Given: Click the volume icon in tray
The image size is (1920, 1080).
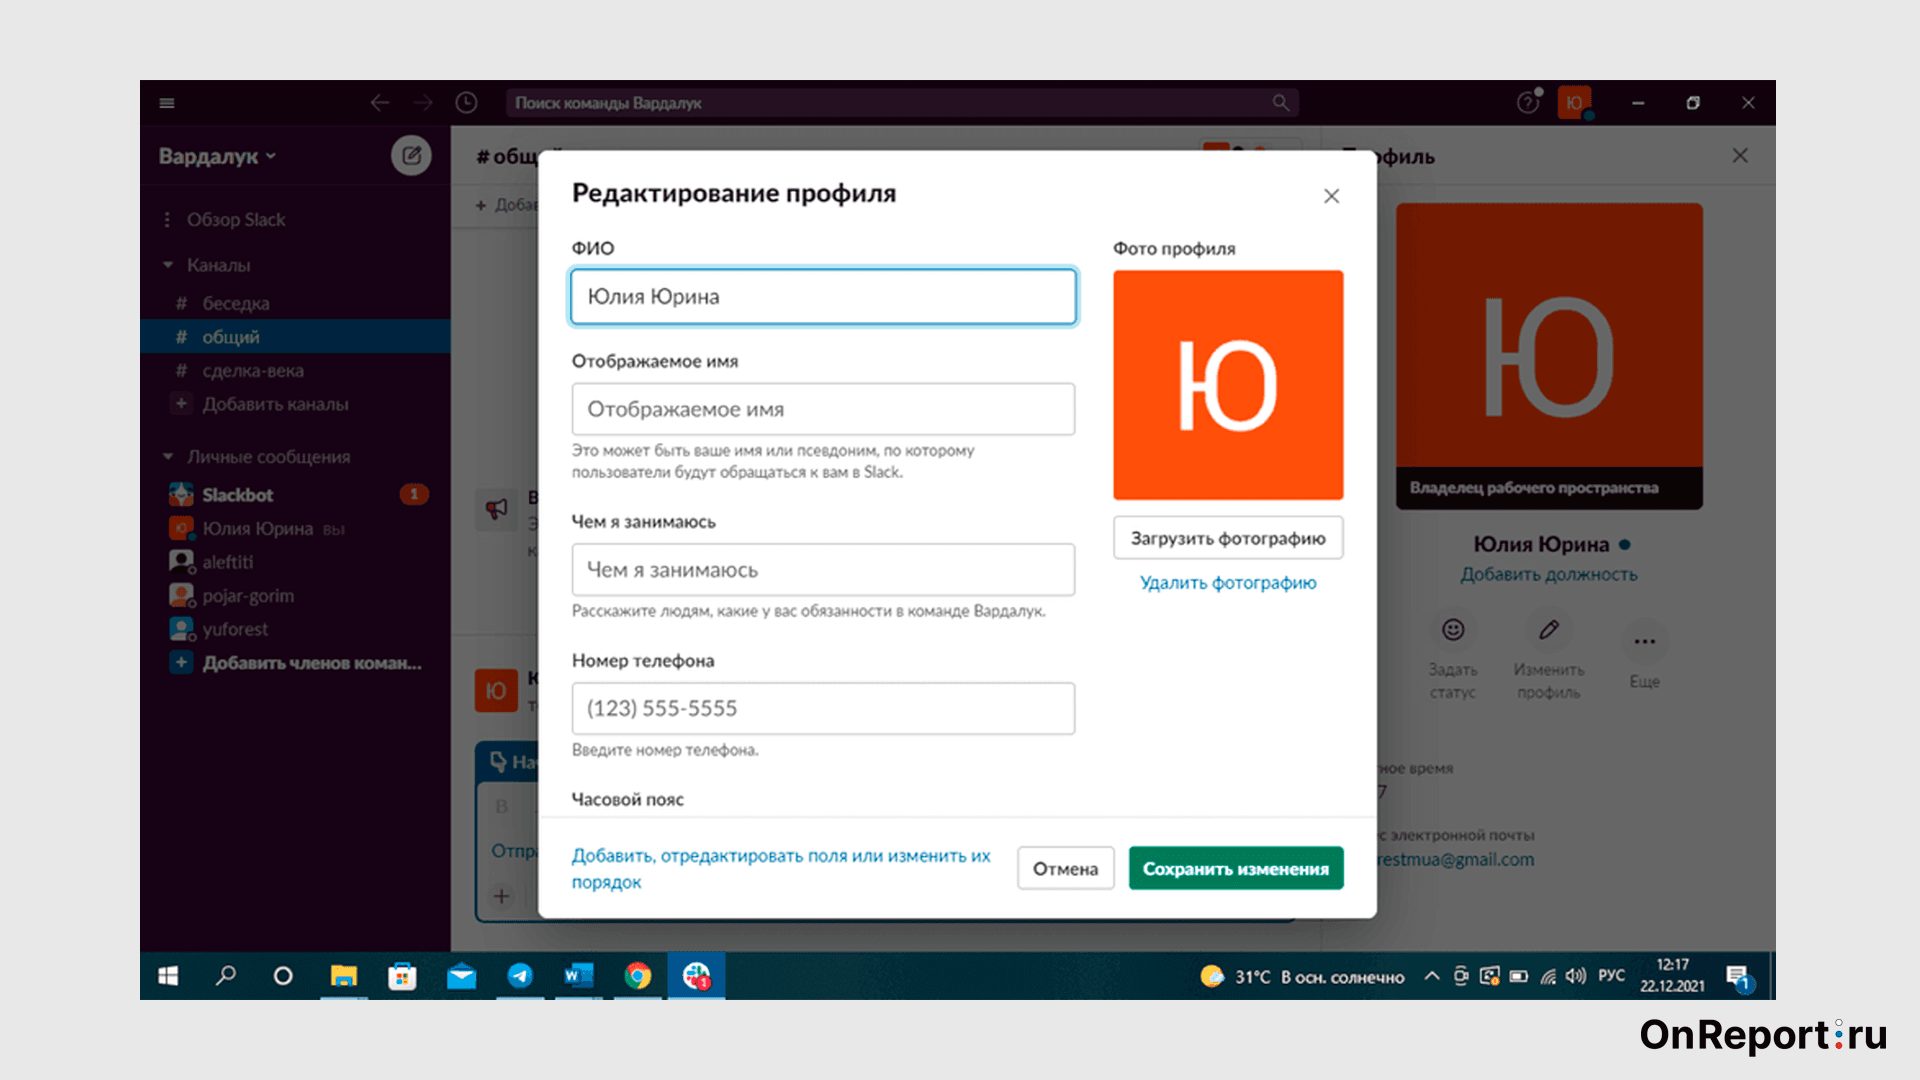Looking at the screenshot, I should coord(1576,975).
